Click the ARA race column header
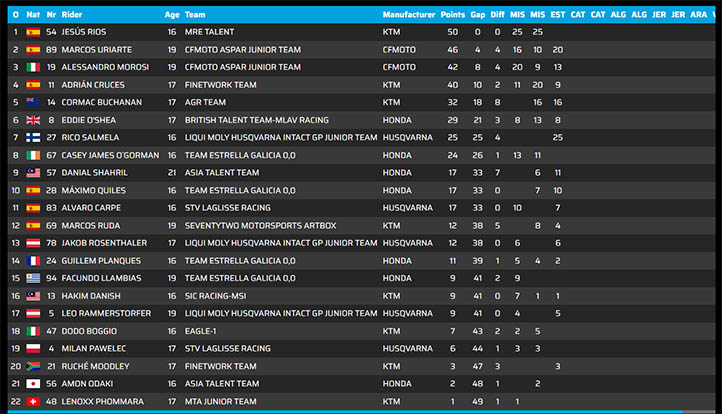The height and width of the screenshot is (414, 722). click(x=699, y=15)
